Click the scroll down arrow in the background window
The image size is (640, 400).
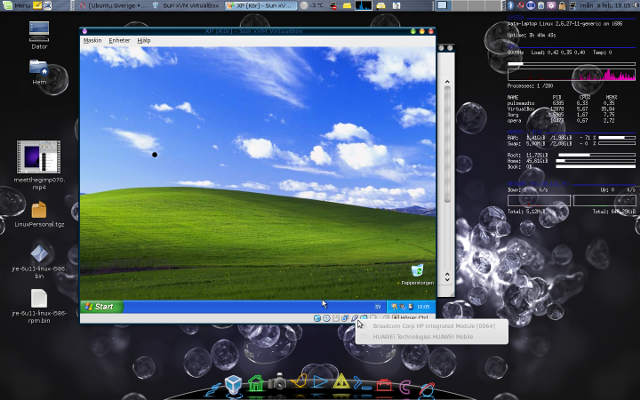447,278
